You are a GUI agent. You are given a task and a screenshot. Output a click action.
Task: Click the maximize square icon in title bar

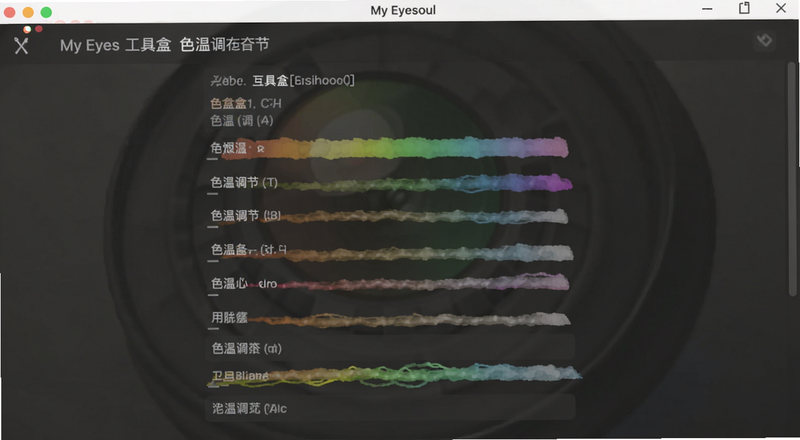pos(744,8)
